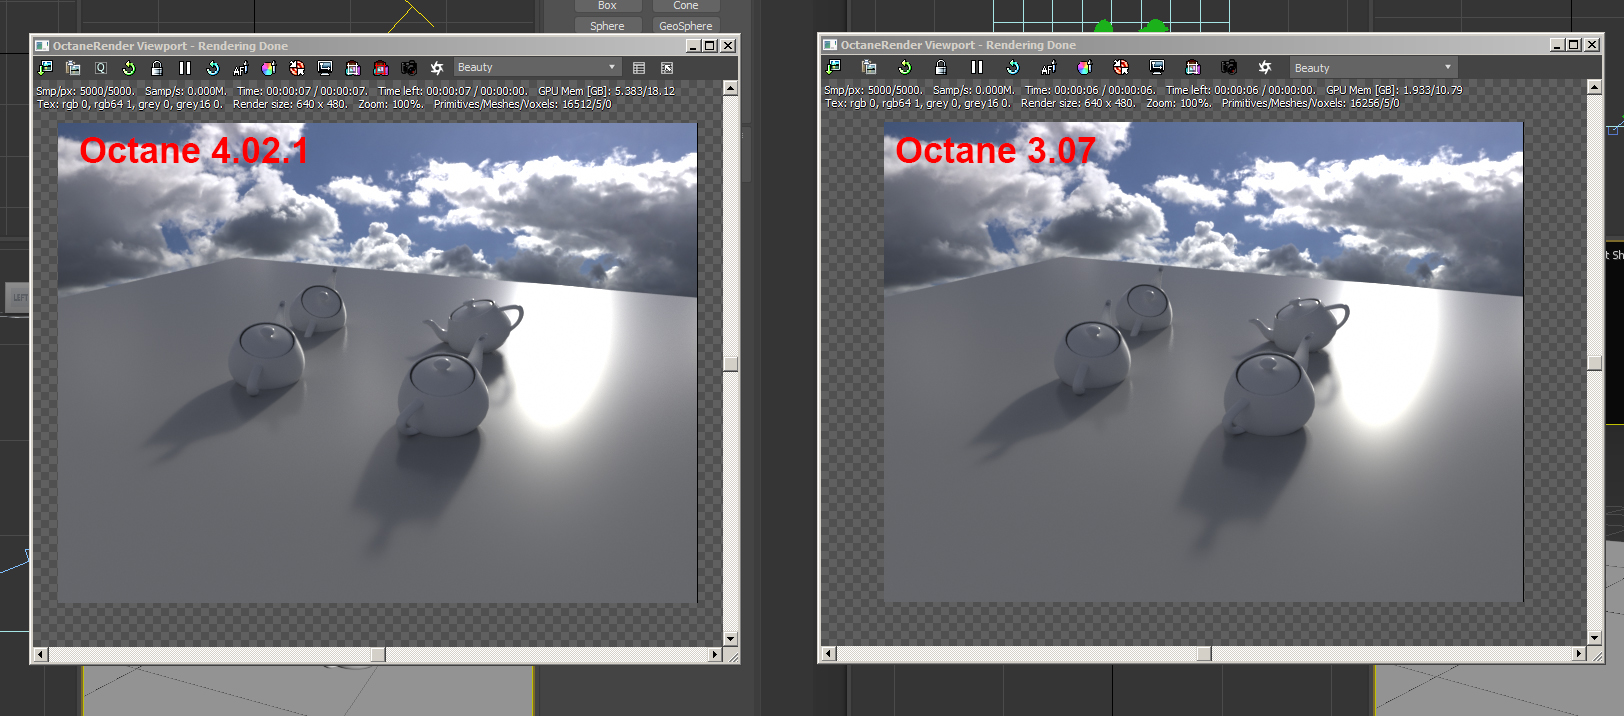Screen dimensions: 1624x716
Task: Open aperture settings icon in Octane 4.02.1 viewport
Action: pos(437,68)
